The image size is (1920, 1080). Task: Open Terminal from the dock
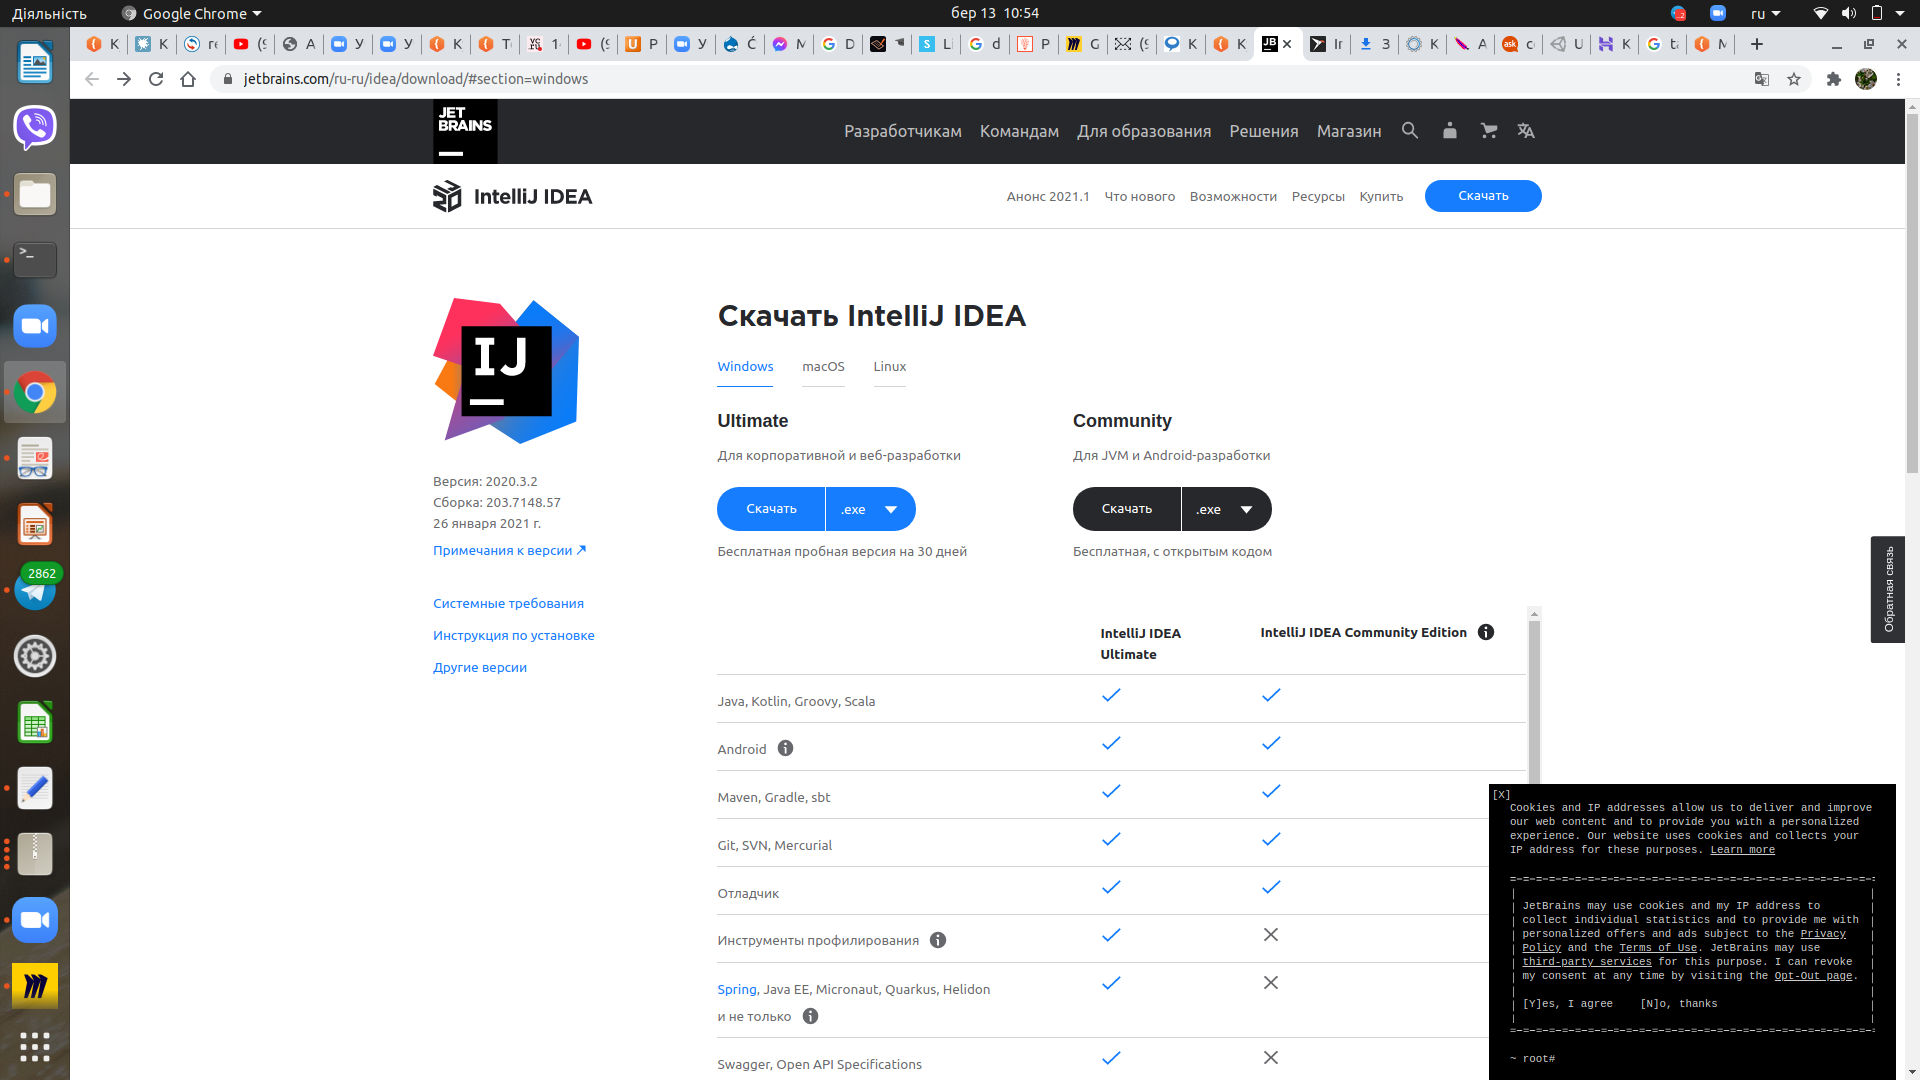coord(35,260)
